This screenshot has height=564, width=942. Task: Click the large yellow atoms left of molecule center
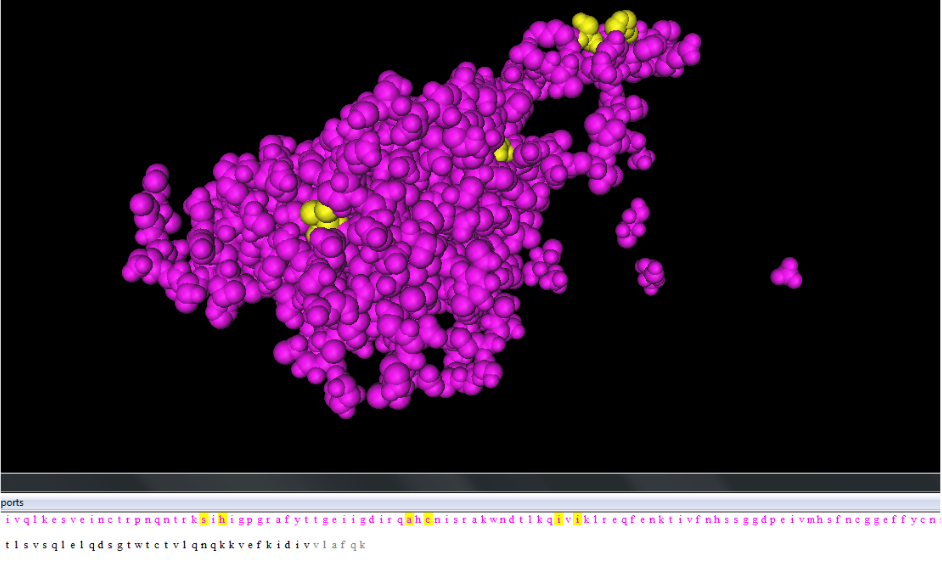[319, 219]
